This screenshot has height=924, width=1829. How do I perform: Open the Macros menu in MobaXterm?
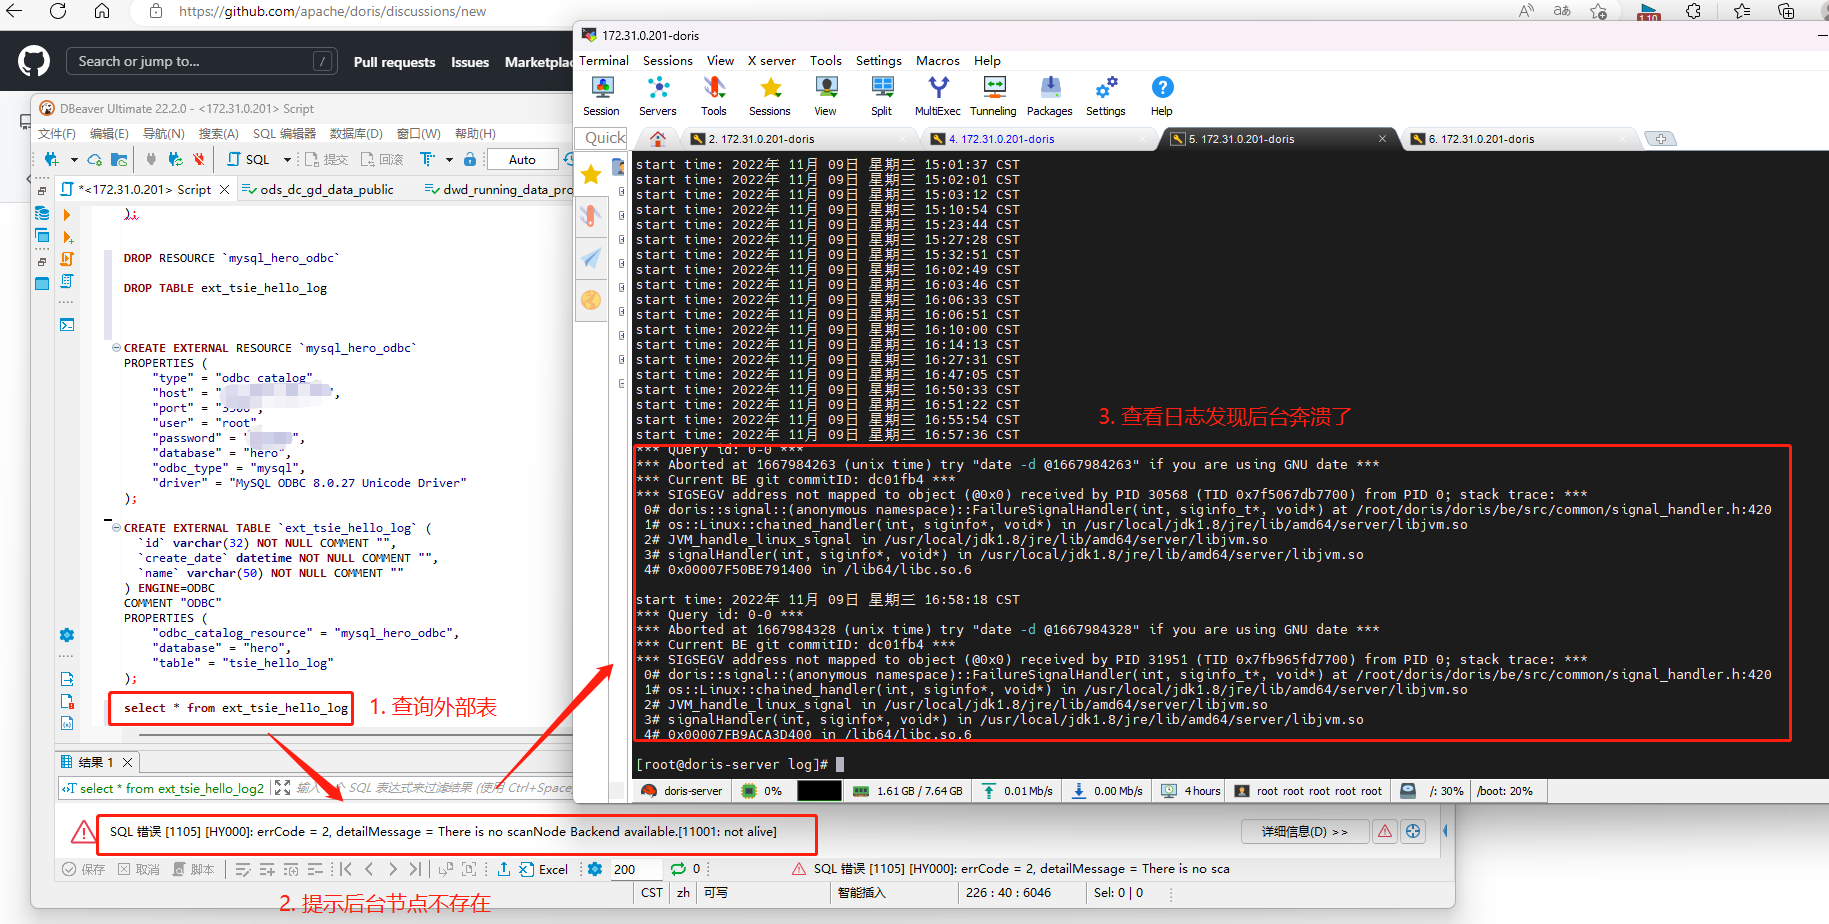click(937, 60)
